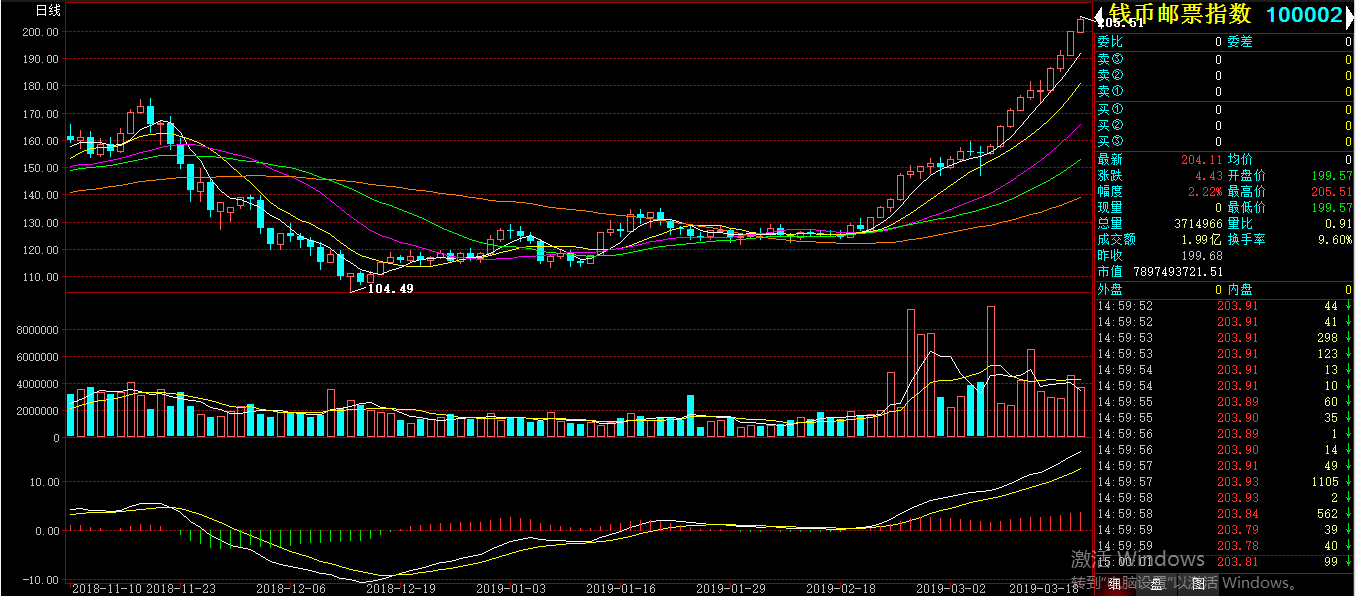1356x596 pixels.
Task: Click the 换手率 value 9.60%
Action: point(1333,240)
